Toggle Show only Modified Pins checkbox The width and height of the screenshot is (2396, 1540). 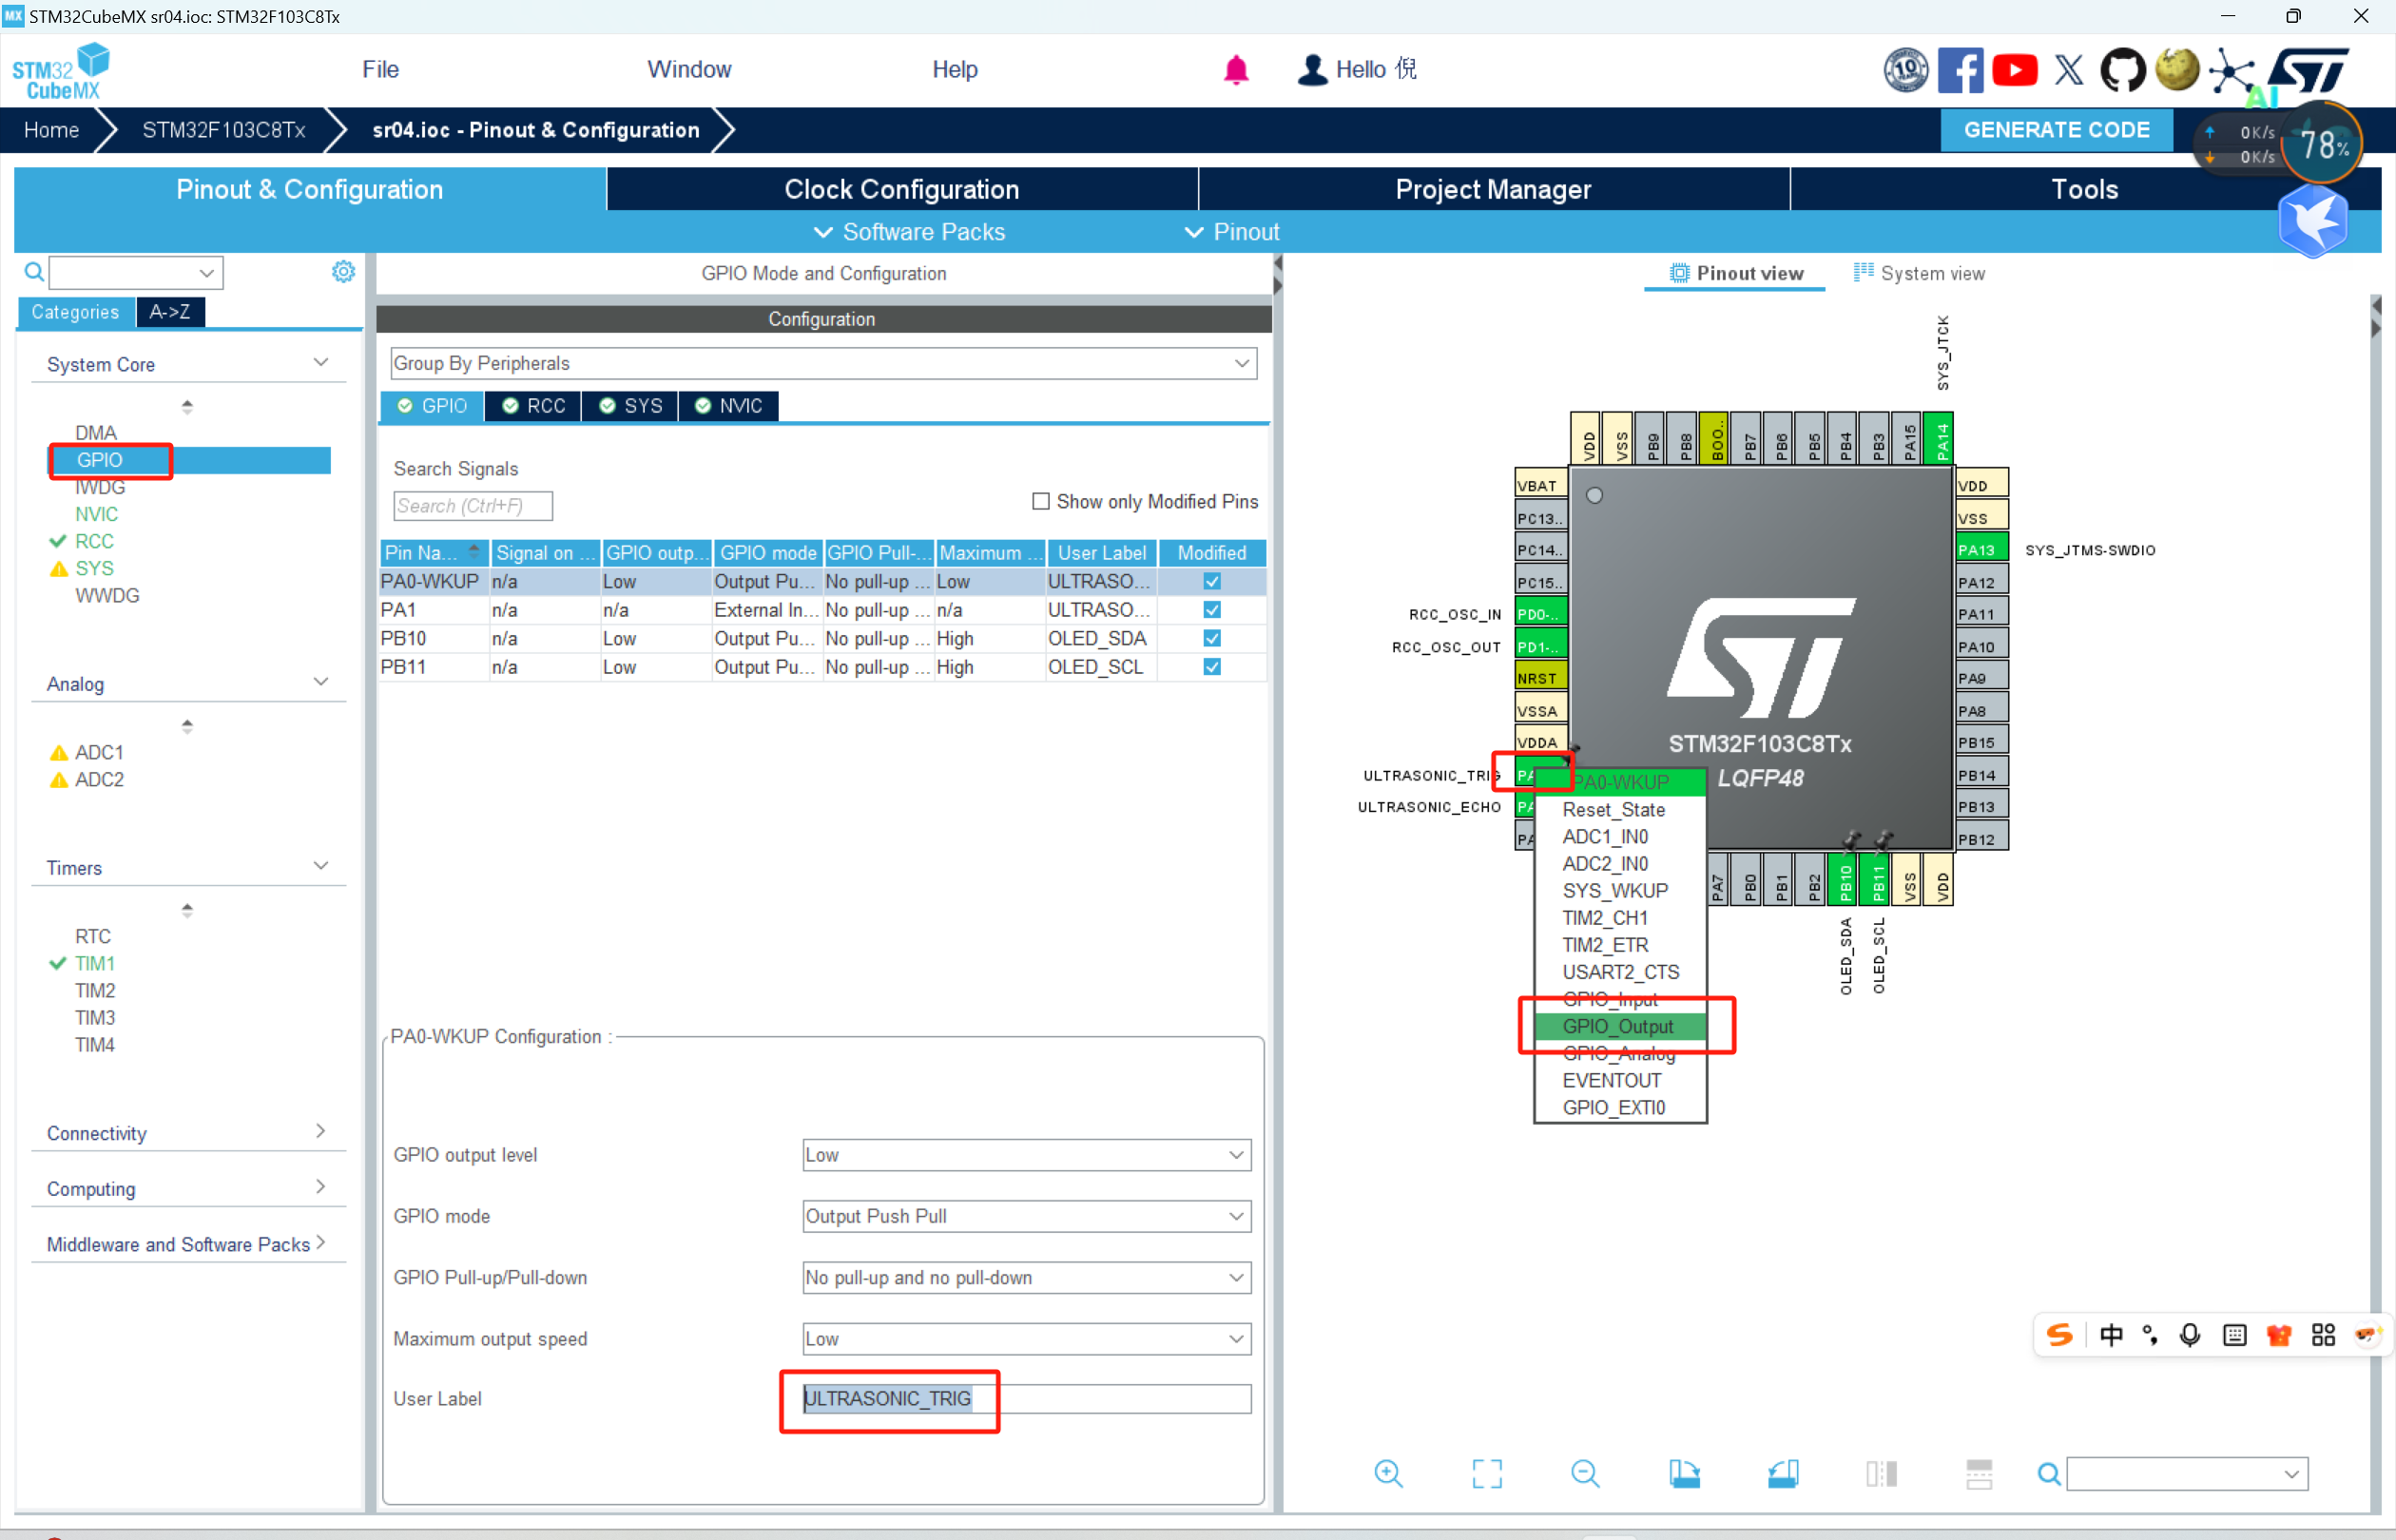pos(1041,501)
